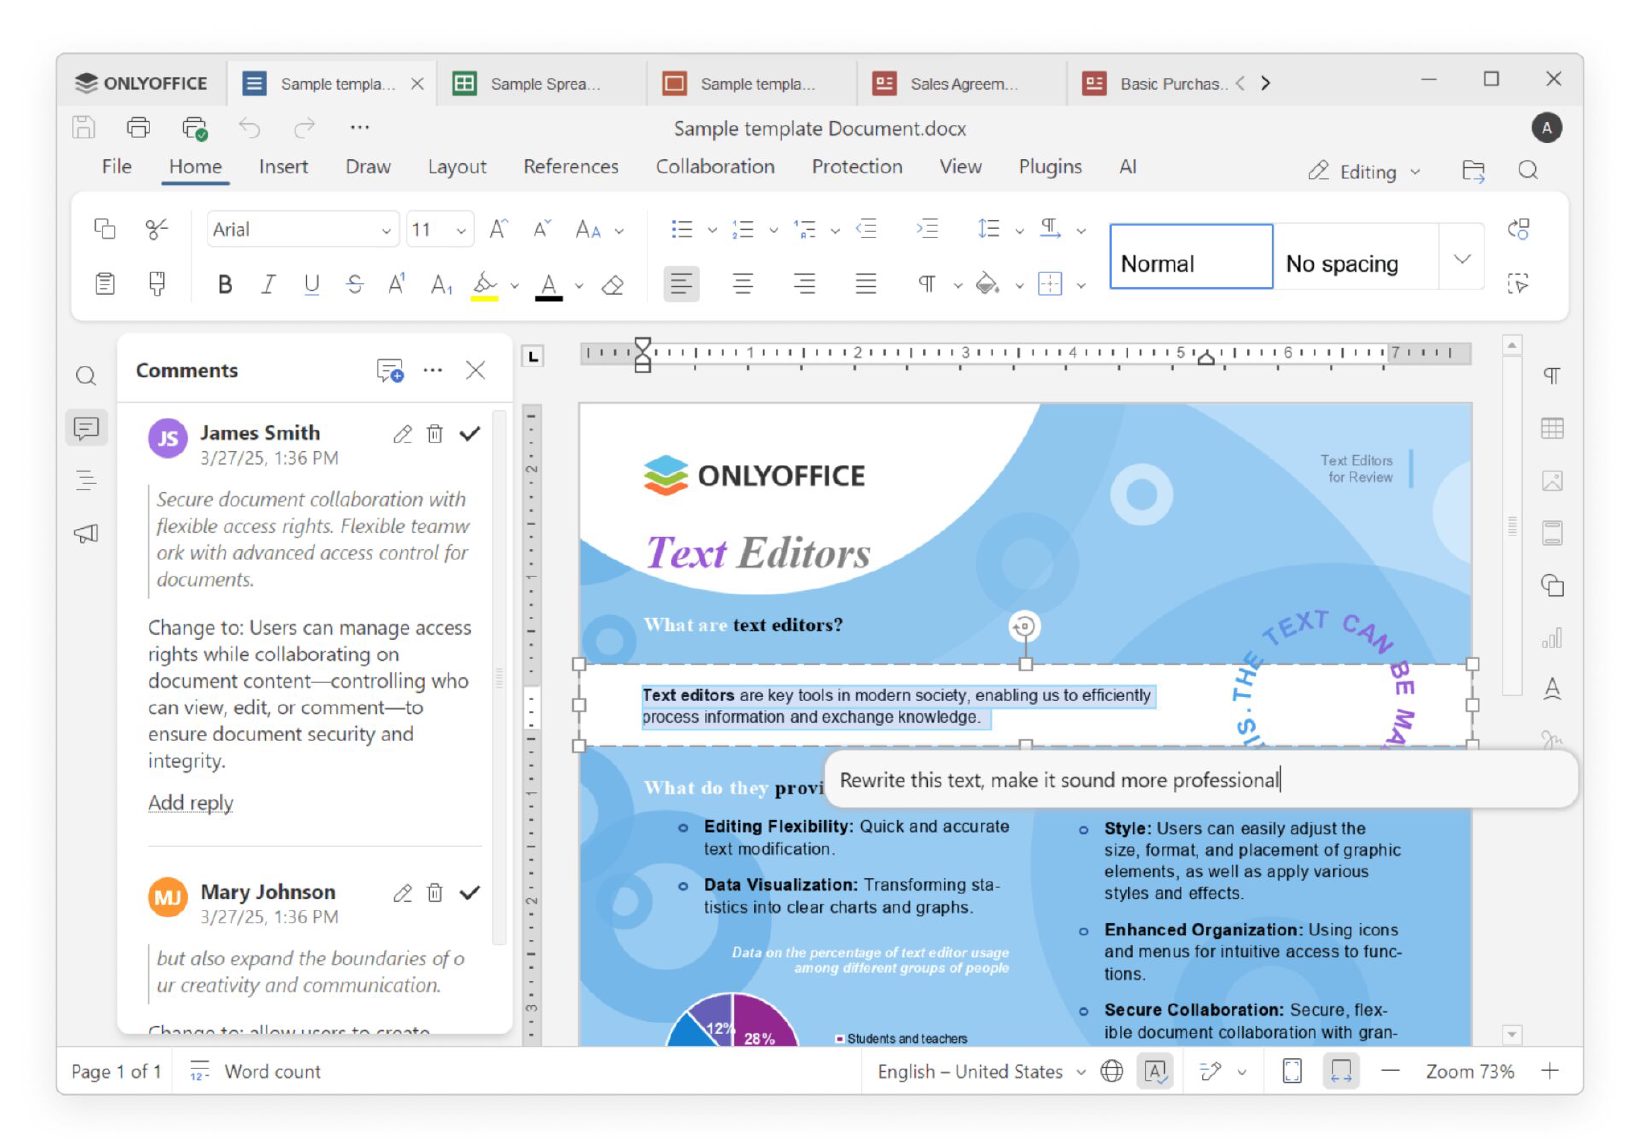Viewport: 1640px width, 1148px height.
Task: Click the Add comment icon in Comments panel
Action: [390, 371]
